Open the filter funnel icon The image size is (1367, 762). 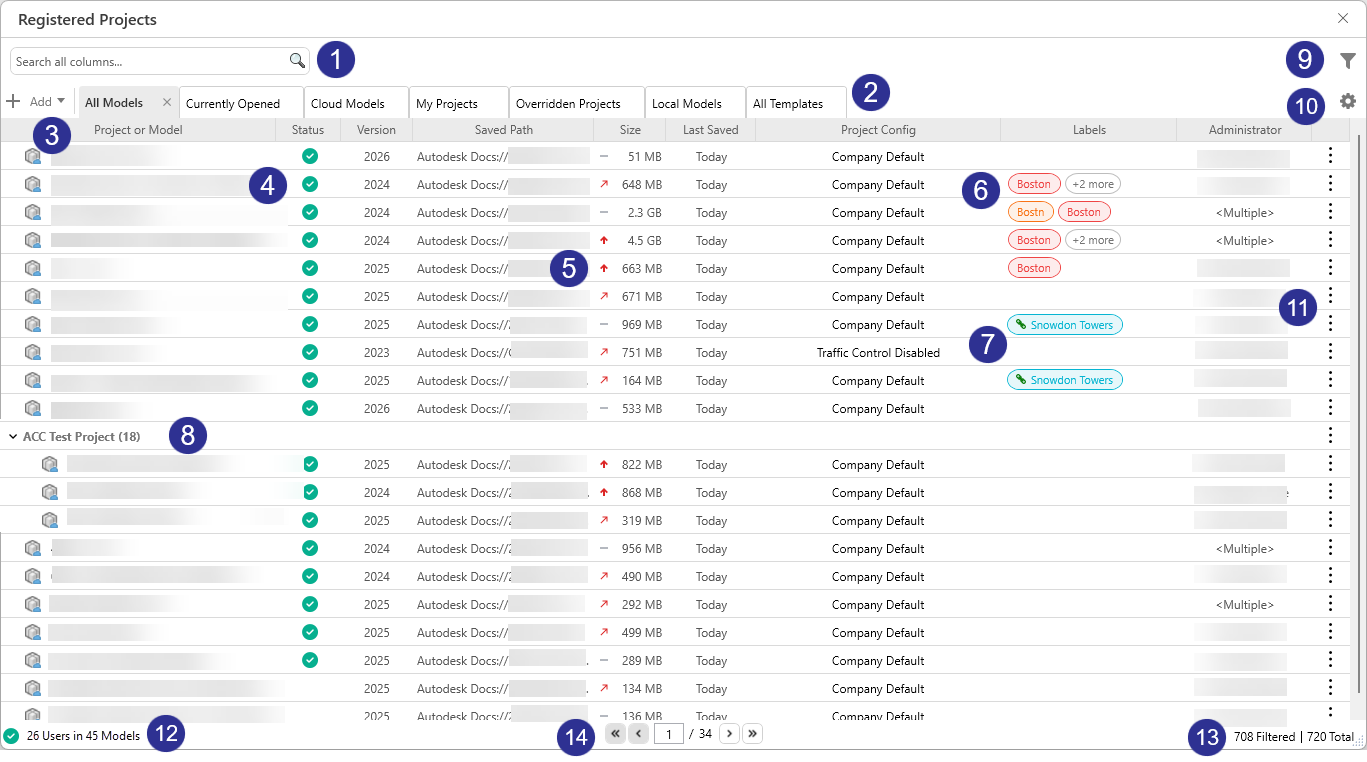[1348, 61]
